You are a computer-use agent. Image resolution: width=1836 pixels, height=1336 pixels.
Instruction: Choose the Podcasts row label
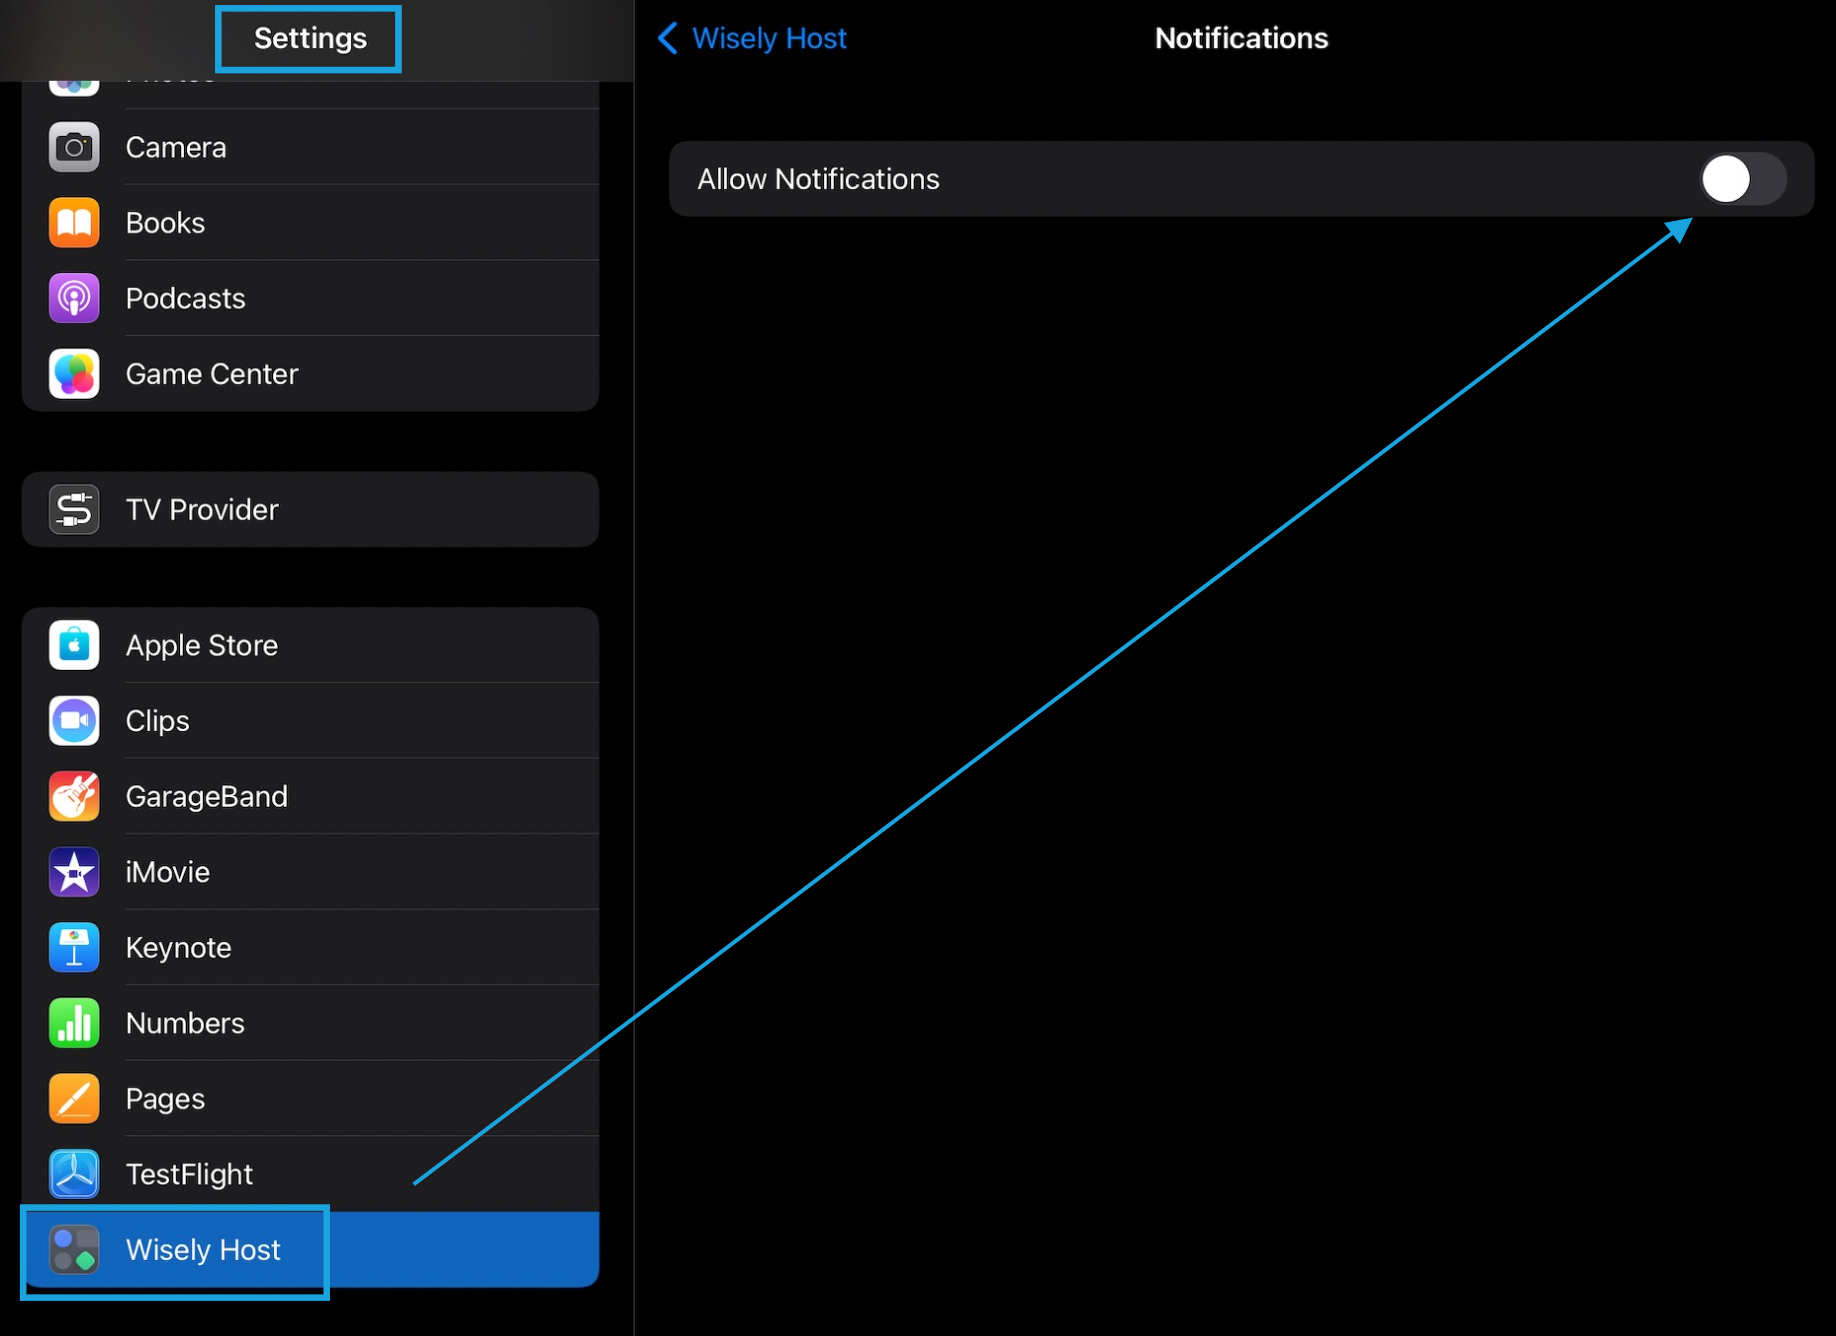pyautogui.click(x=185, y=298)
